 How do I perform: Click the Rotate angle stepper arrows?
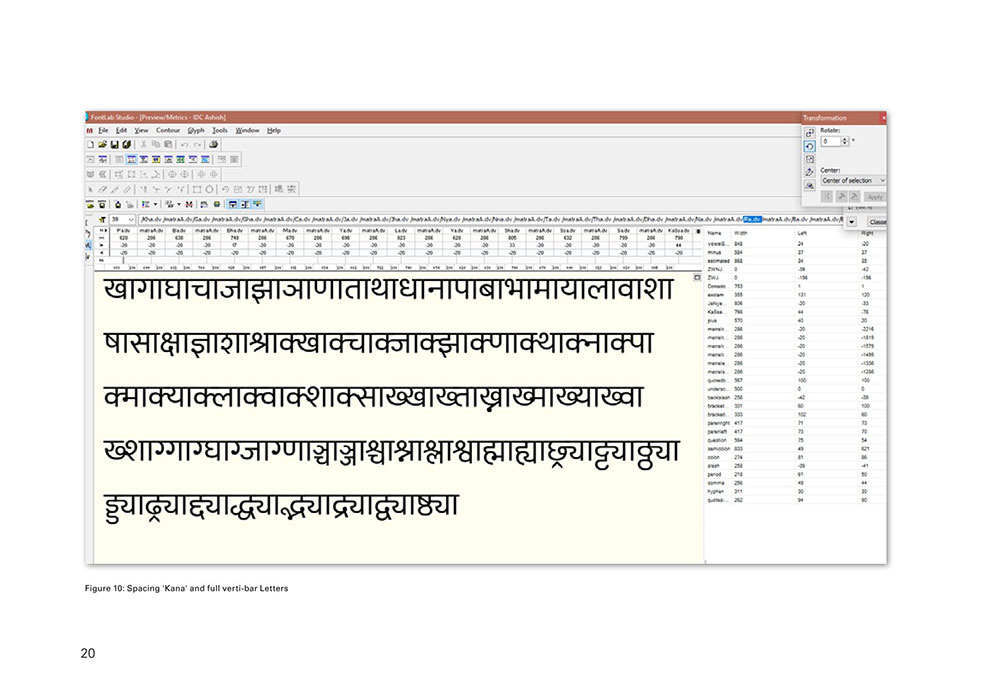(x=845, y=141)
